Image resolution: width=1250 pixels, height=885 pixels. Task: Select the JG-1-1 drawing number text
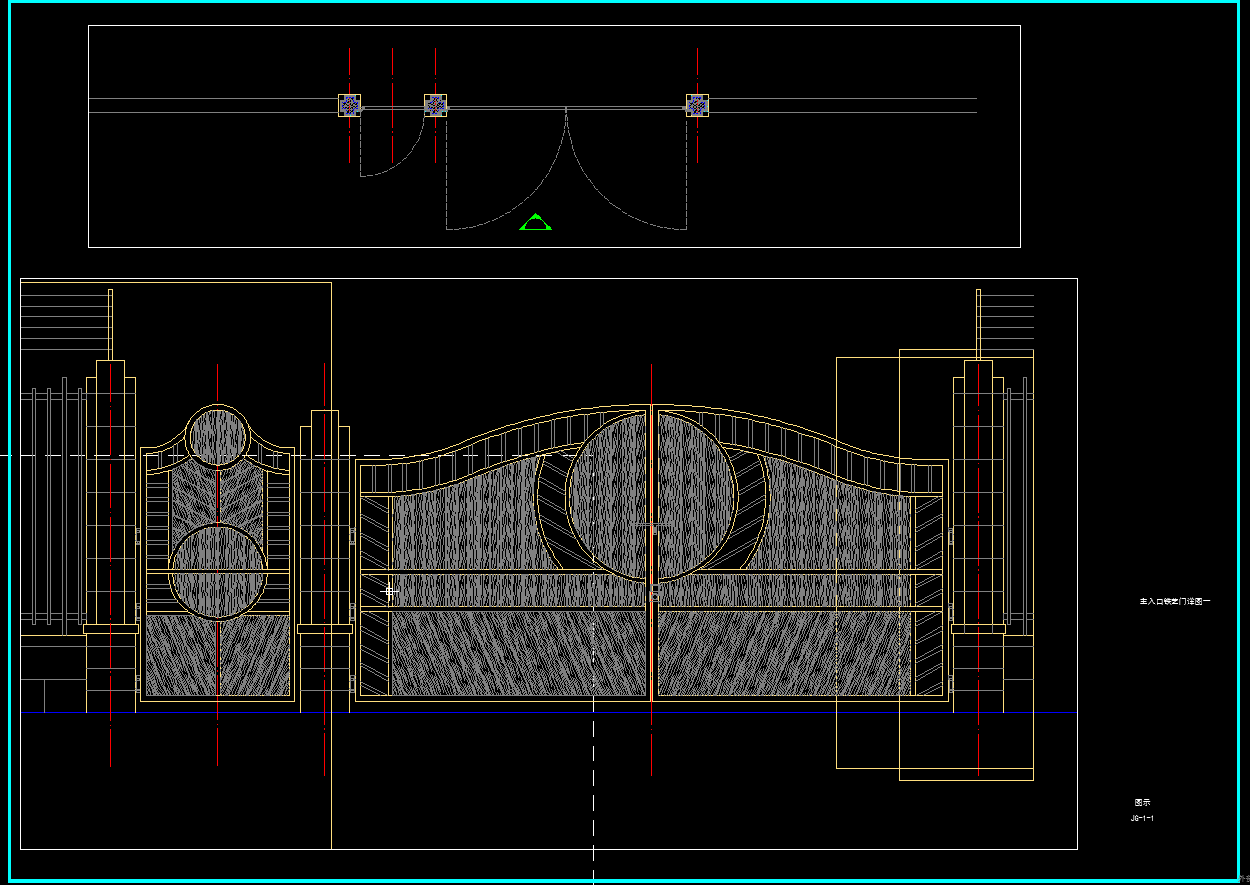pos(1142,819)
